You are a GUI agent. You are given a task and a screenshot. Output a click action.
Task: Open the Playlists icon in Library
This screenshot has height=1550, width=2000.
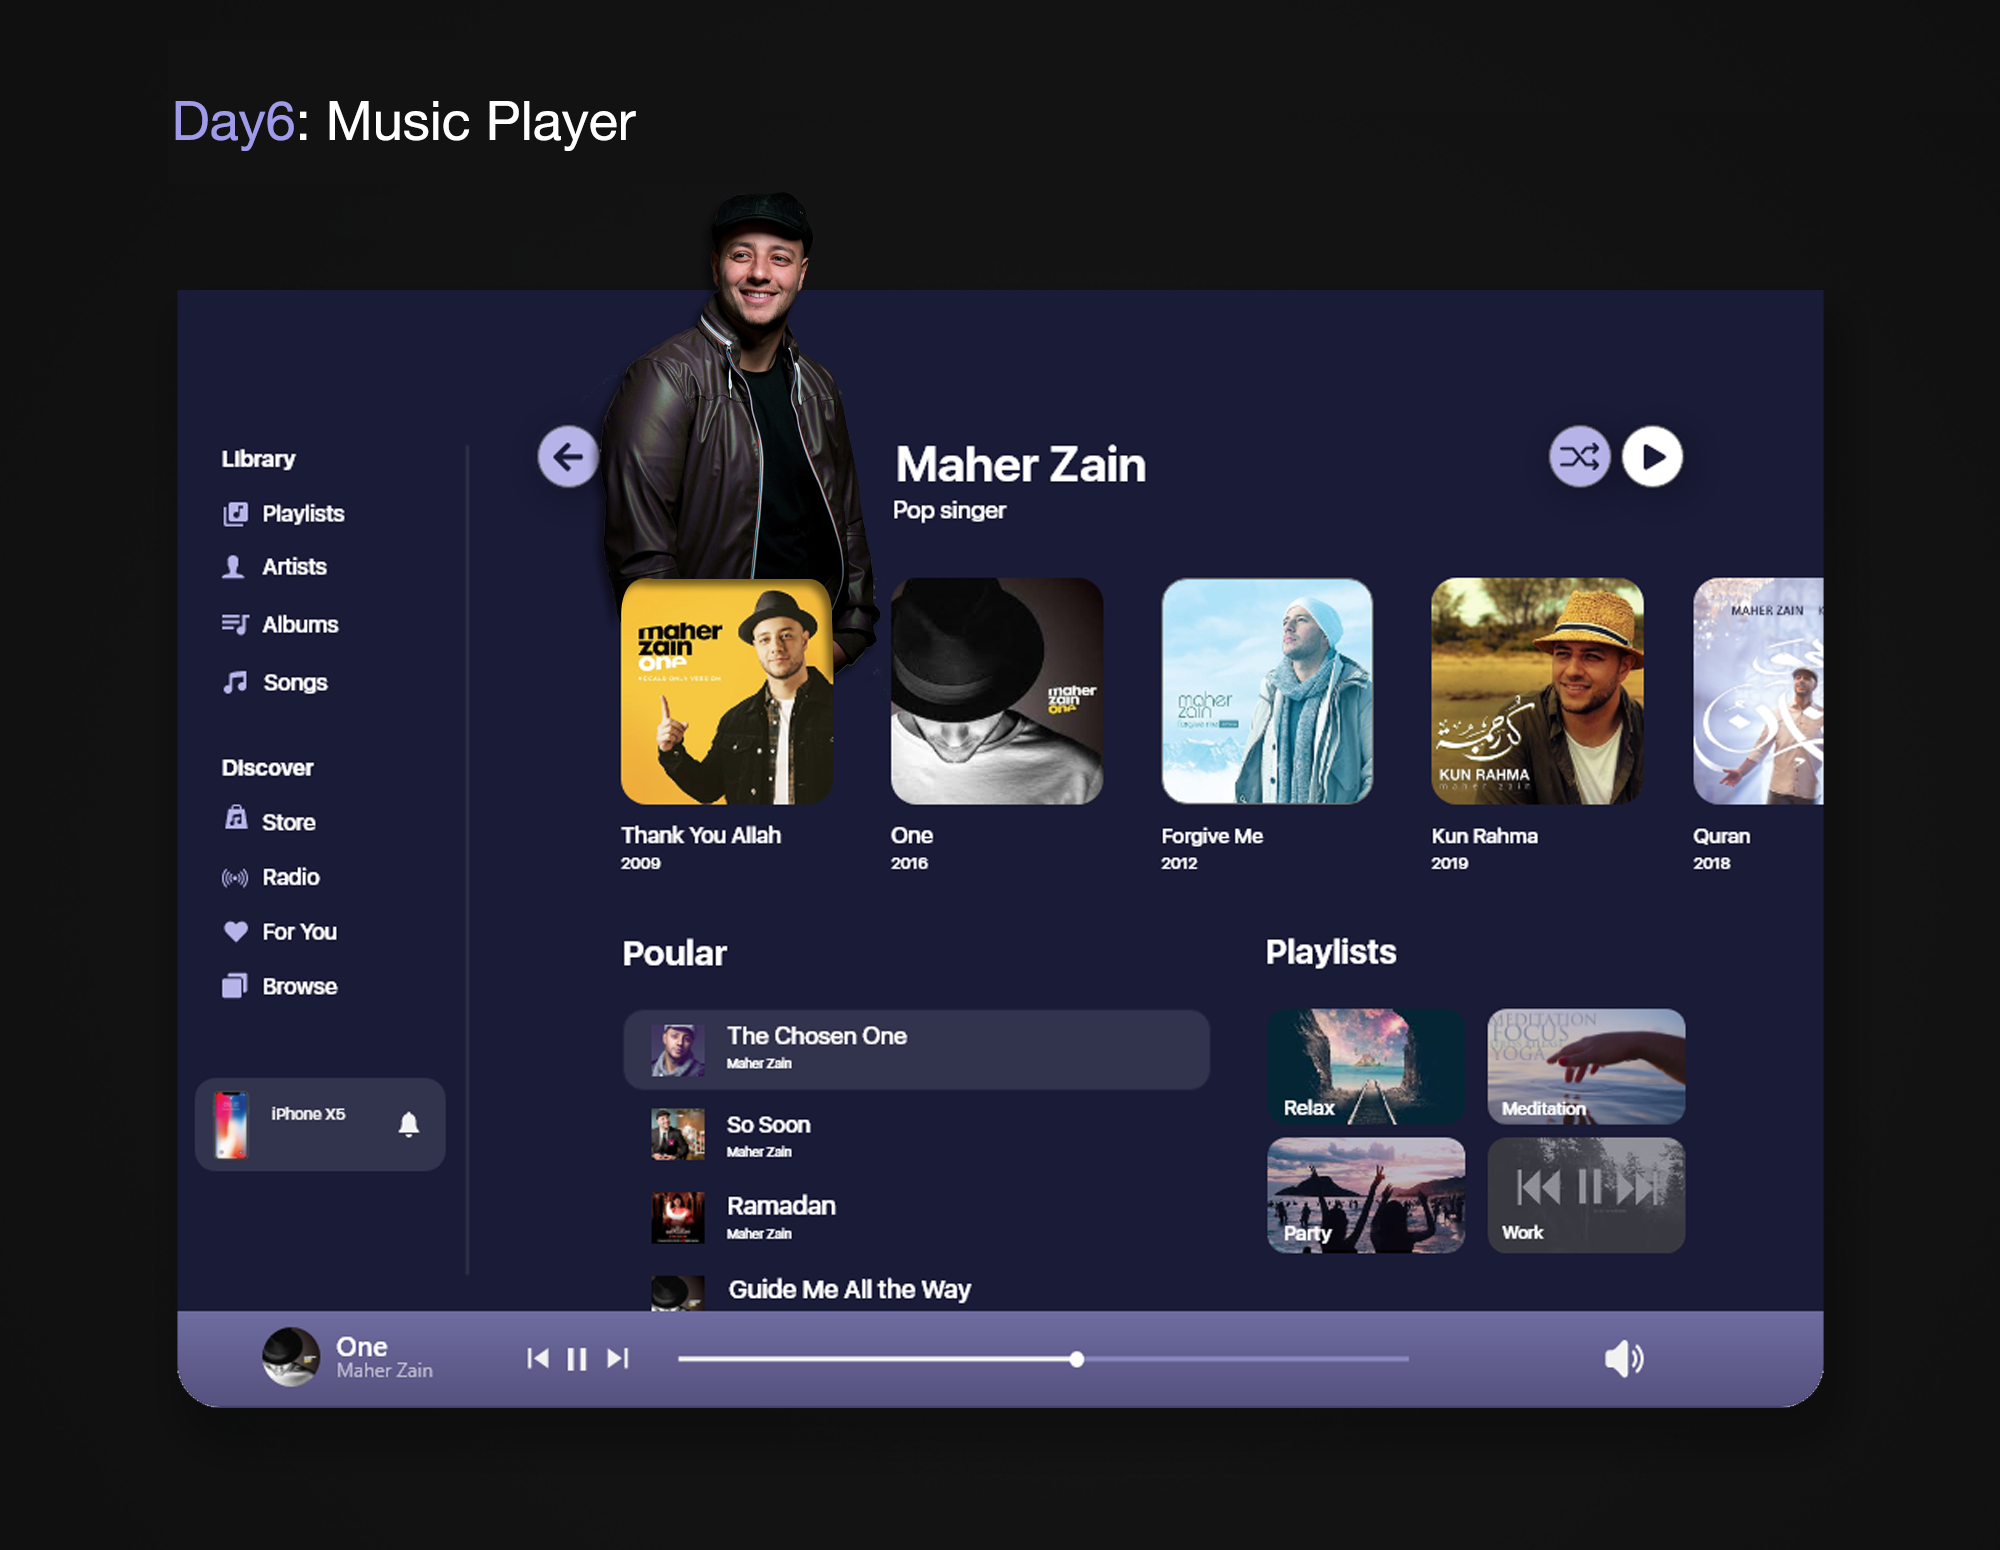[x=235, y=514]
